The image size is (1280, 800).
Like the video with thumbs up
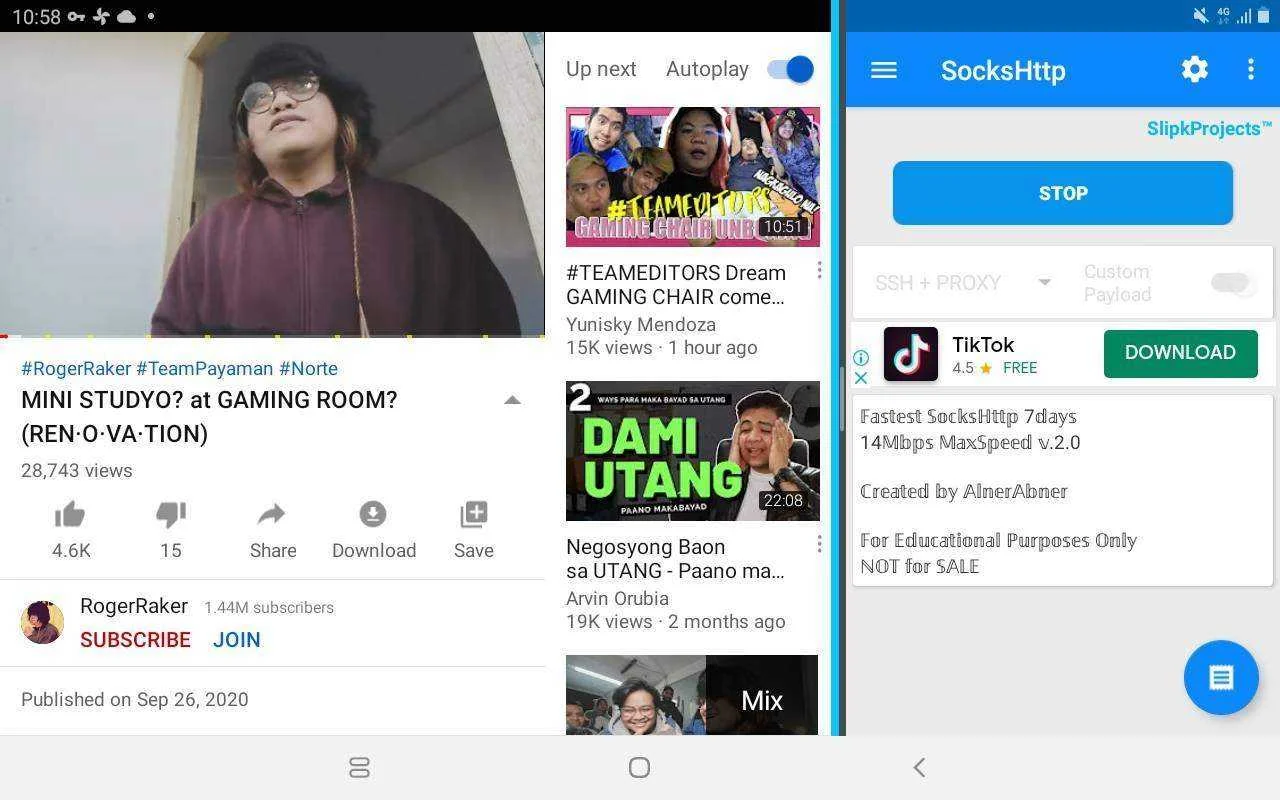click(70, 515)
